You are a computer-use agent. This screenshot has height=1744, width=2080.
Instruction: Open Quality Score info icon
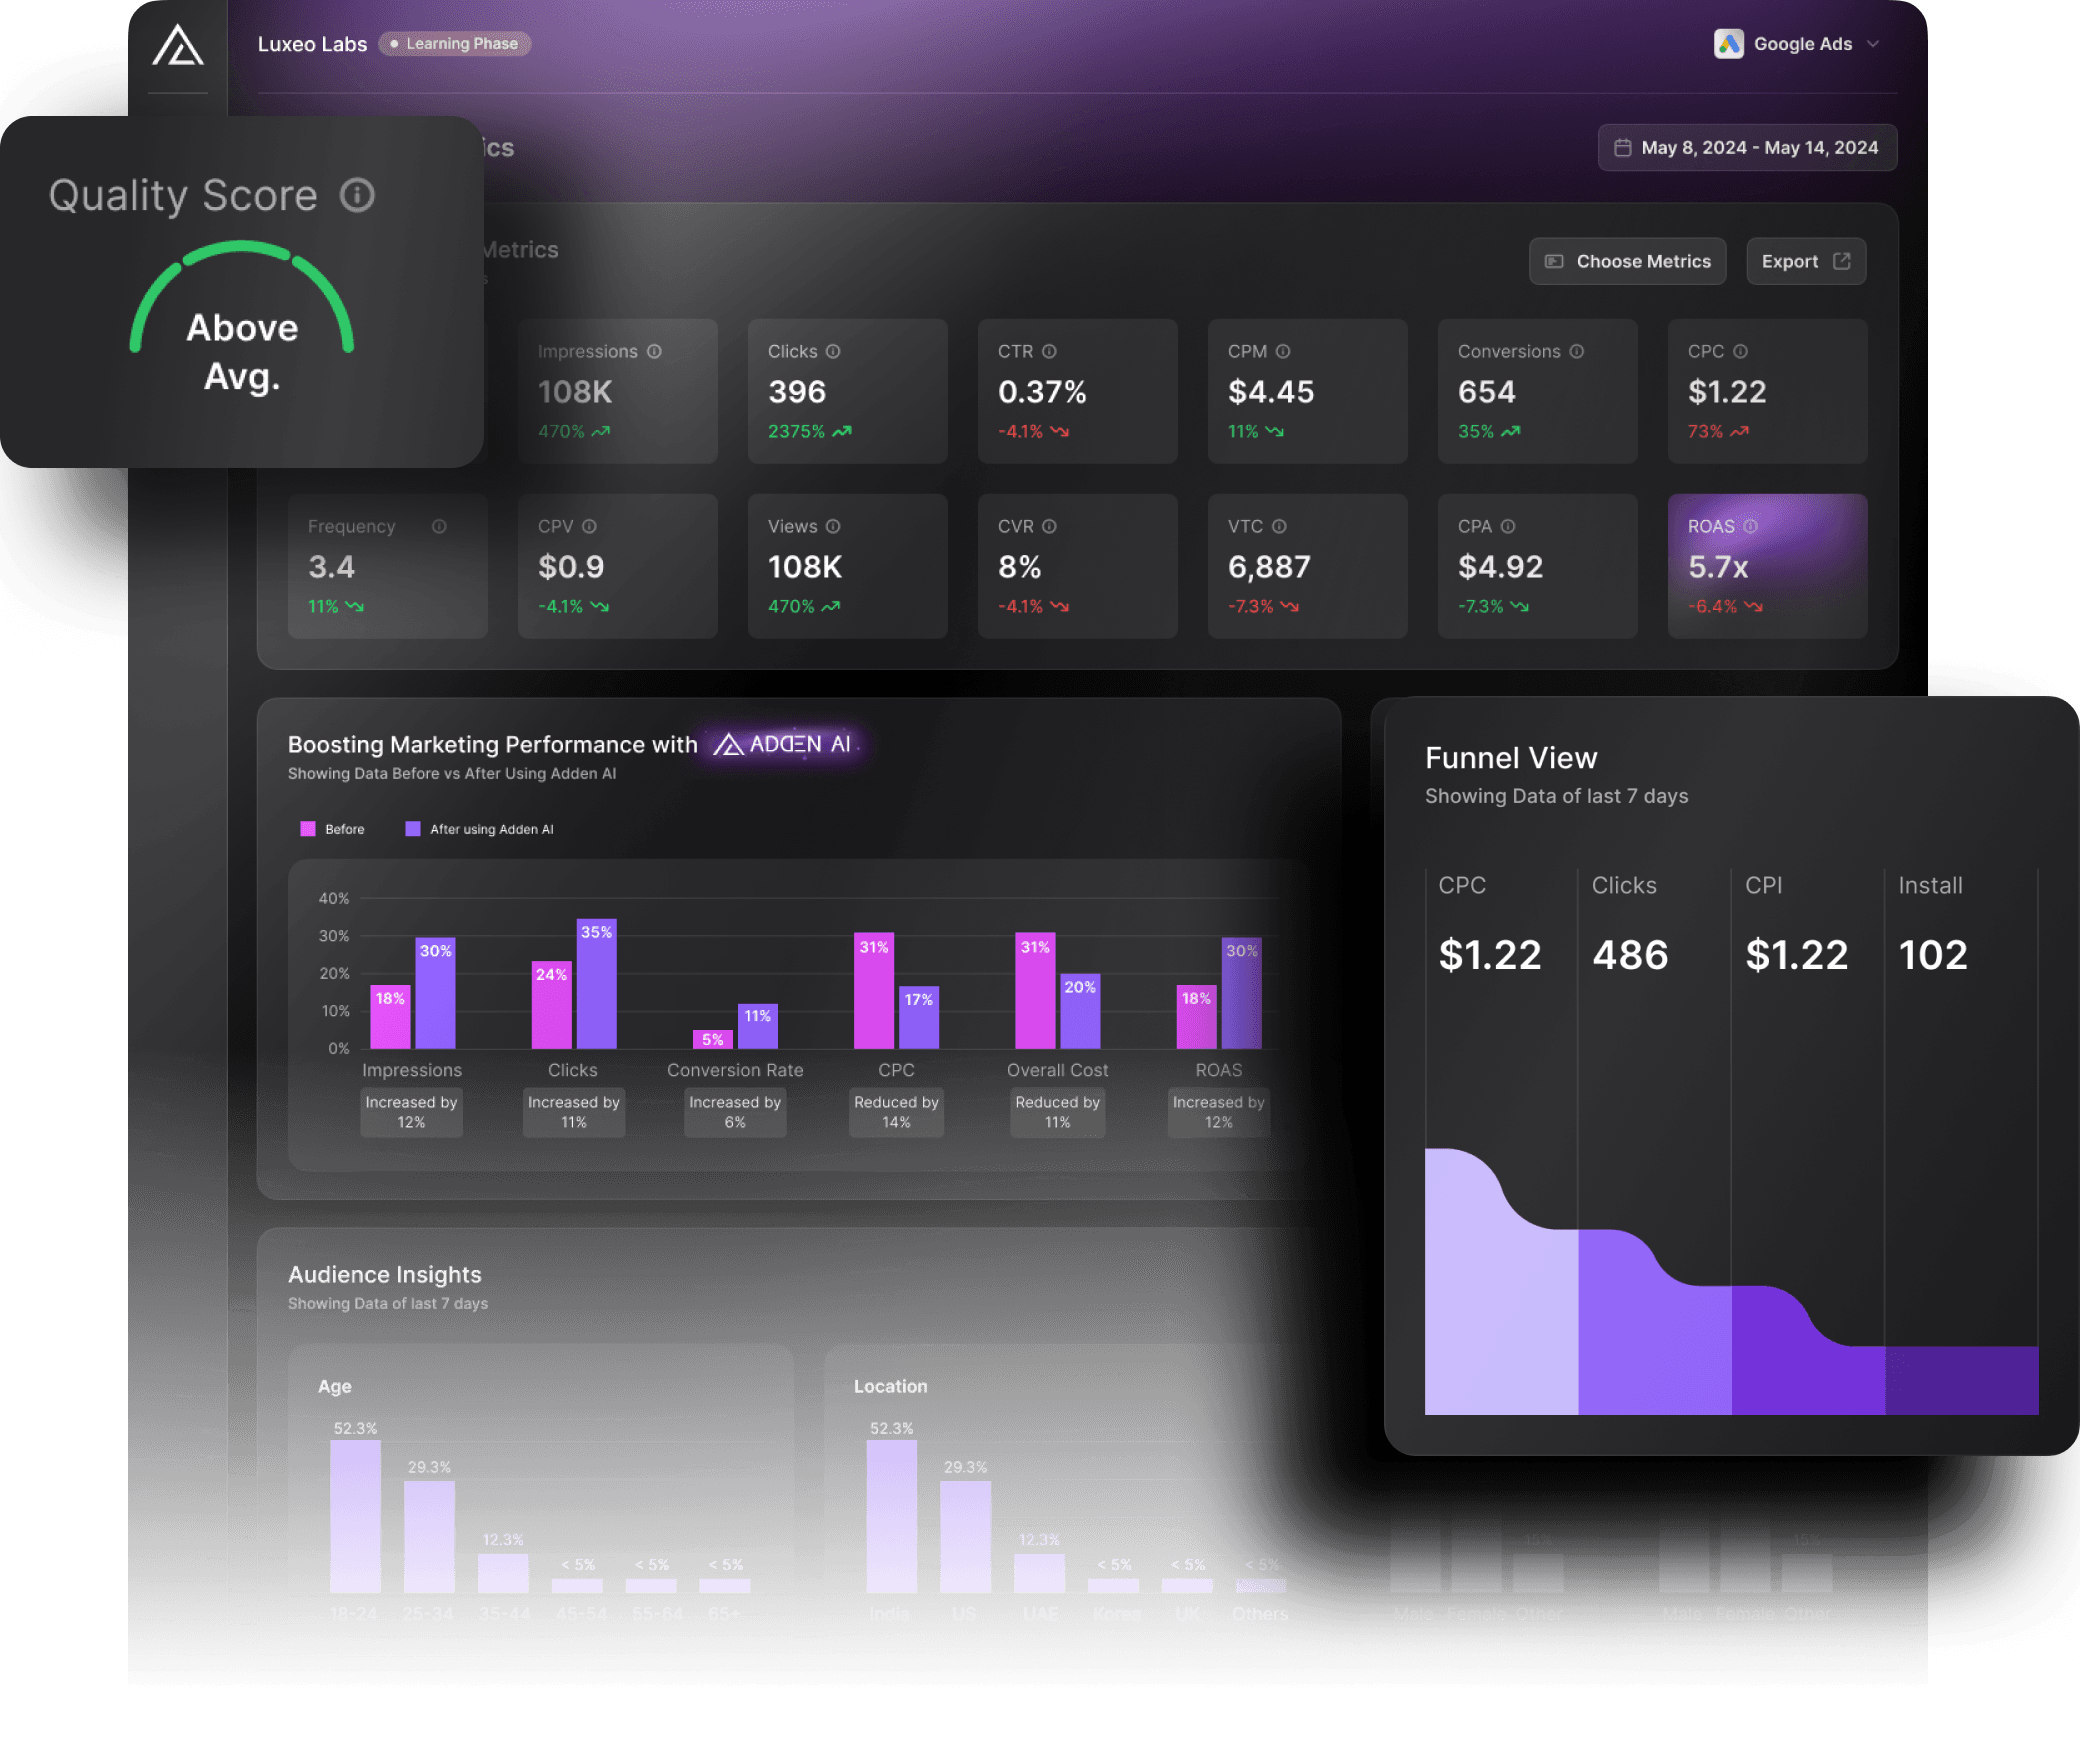[357, 195]
